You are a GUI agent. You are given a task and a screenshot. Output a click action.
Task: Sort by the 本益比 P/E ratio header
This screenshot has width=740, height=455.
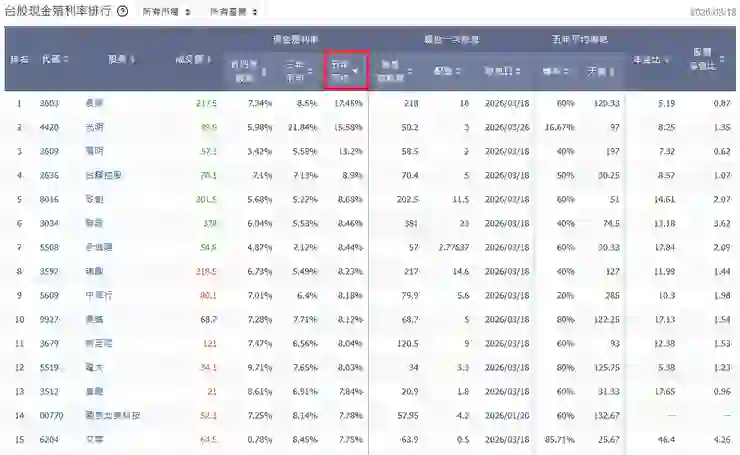coord(651,59)
